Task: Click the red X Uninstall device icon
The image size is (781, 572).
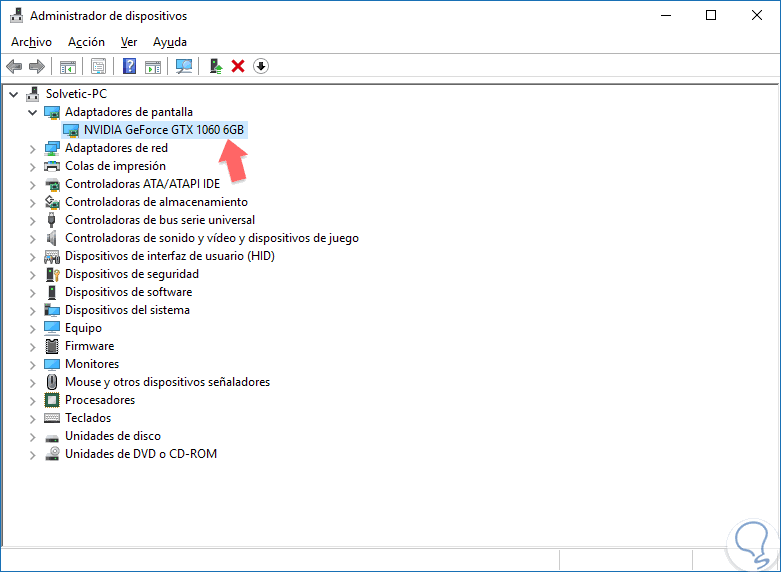Action: click(x=238, y=66)
